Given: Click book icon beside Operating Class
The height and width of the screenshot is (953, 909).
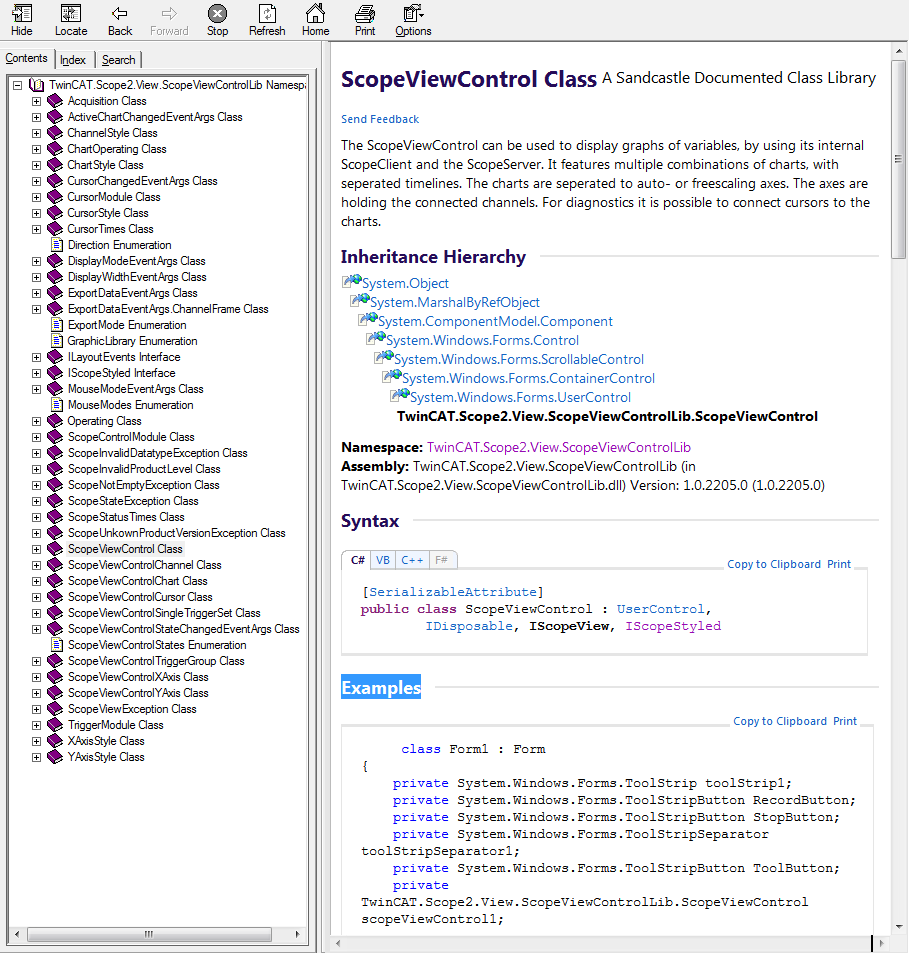Looking at the screenshot, I should click(x=55, y=421).
